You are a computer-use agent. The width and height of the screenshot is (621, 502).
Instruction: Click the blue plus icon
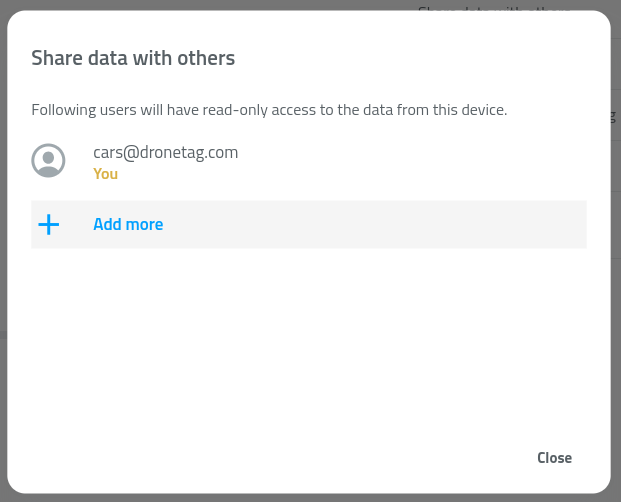(x=49, y=224)
